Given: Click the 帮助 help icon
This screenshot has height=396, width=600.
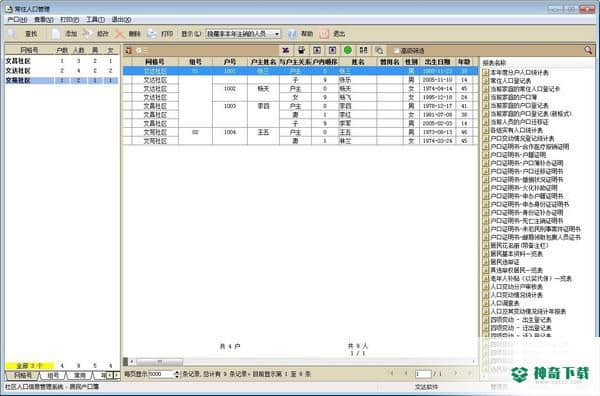Looking at the screenshot, I should pyautogui.click(x=292, y=34).
